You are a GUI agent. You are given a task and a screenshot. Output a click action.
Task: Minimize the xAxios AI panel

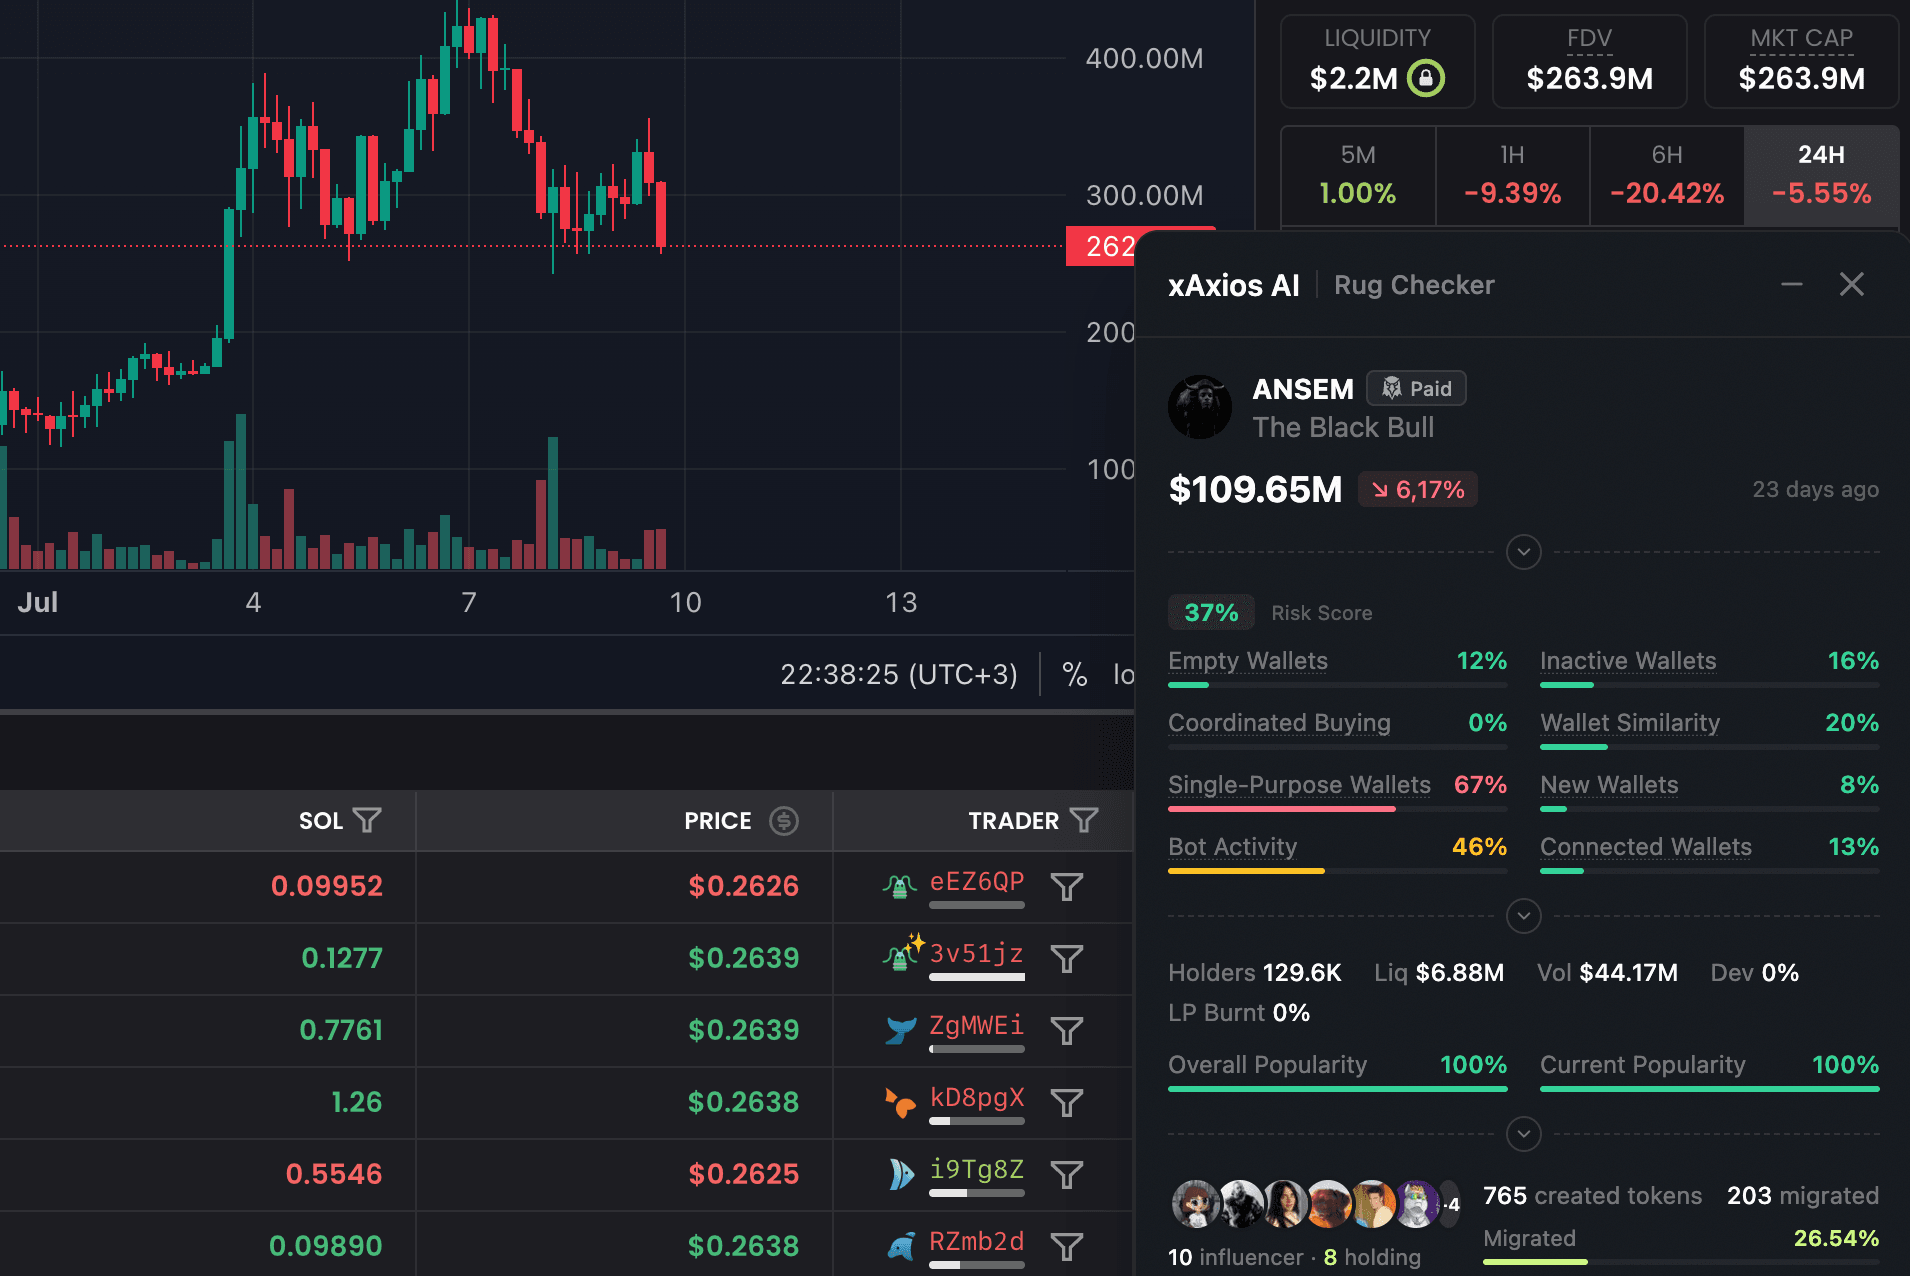coord(1792,285)
